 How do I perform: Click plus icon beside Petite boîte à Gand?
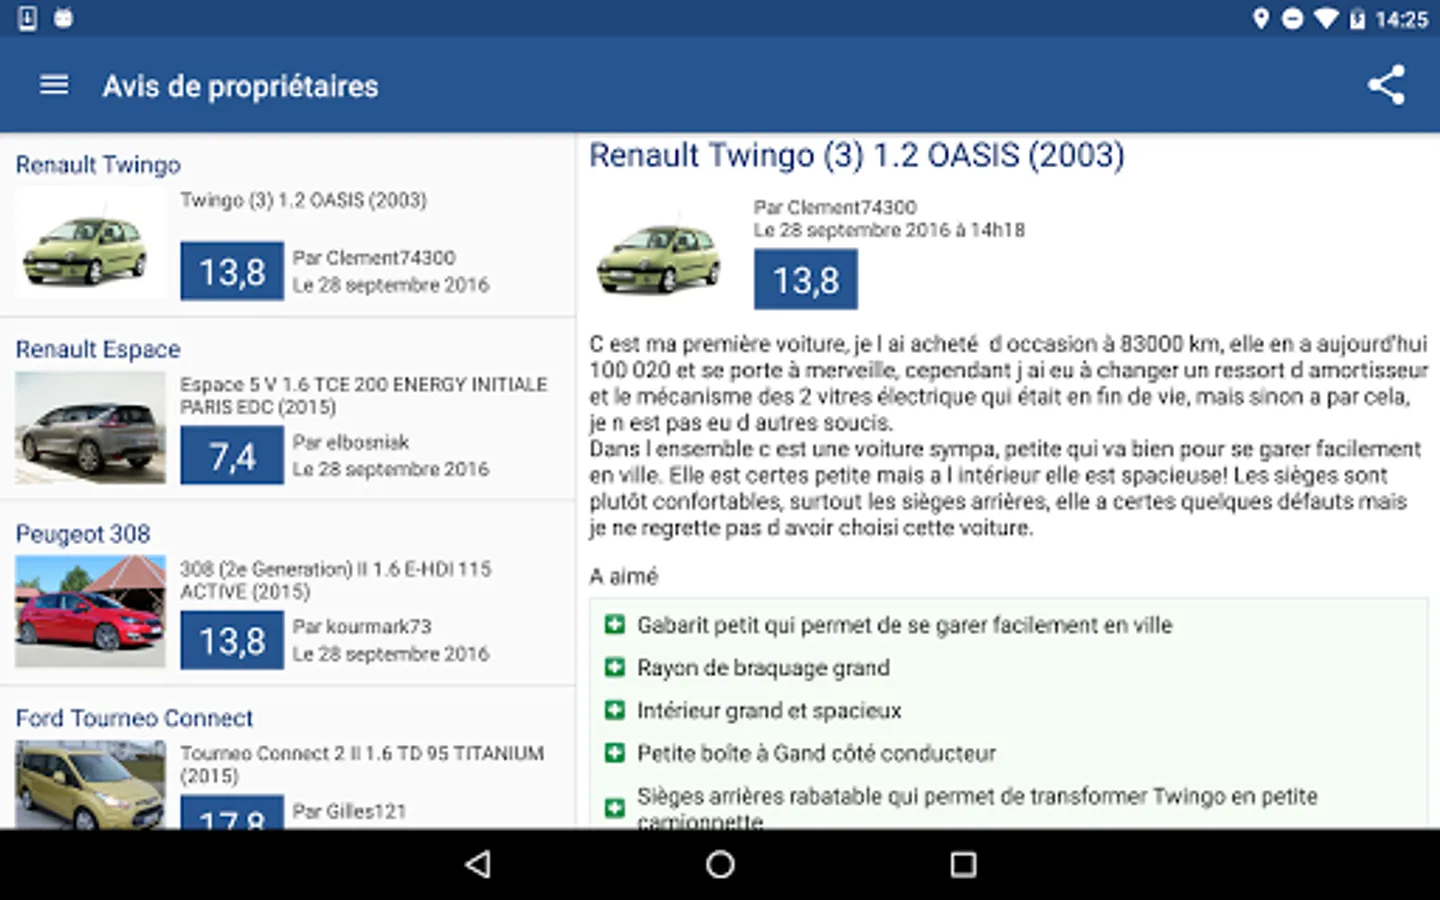click(614, 754)
